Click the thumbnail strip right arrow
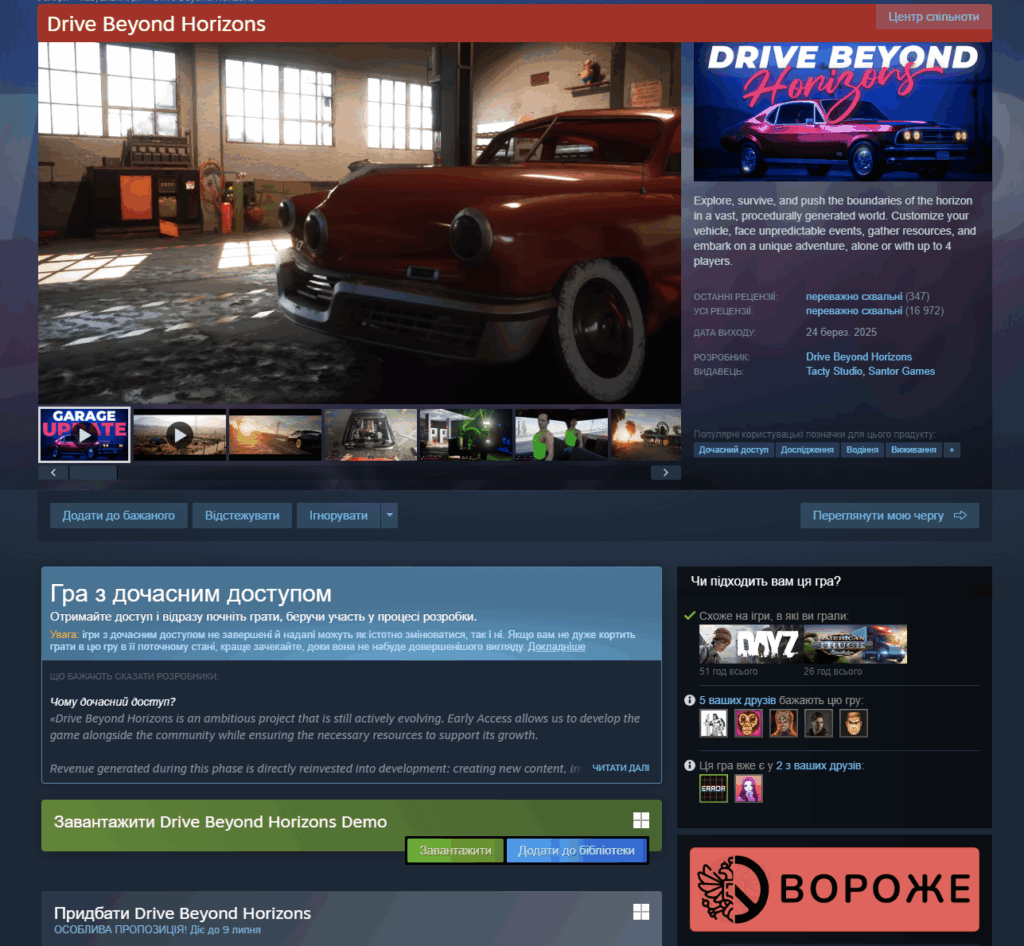This screenshot has height=946, width=1024. (665, 472)
